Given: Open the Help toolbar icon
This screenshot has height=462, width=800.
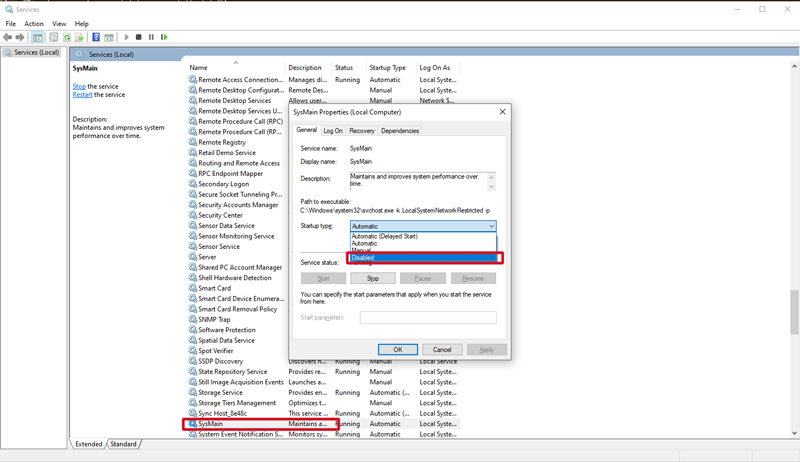Looking at the screenshot, I should coord(96,37).
